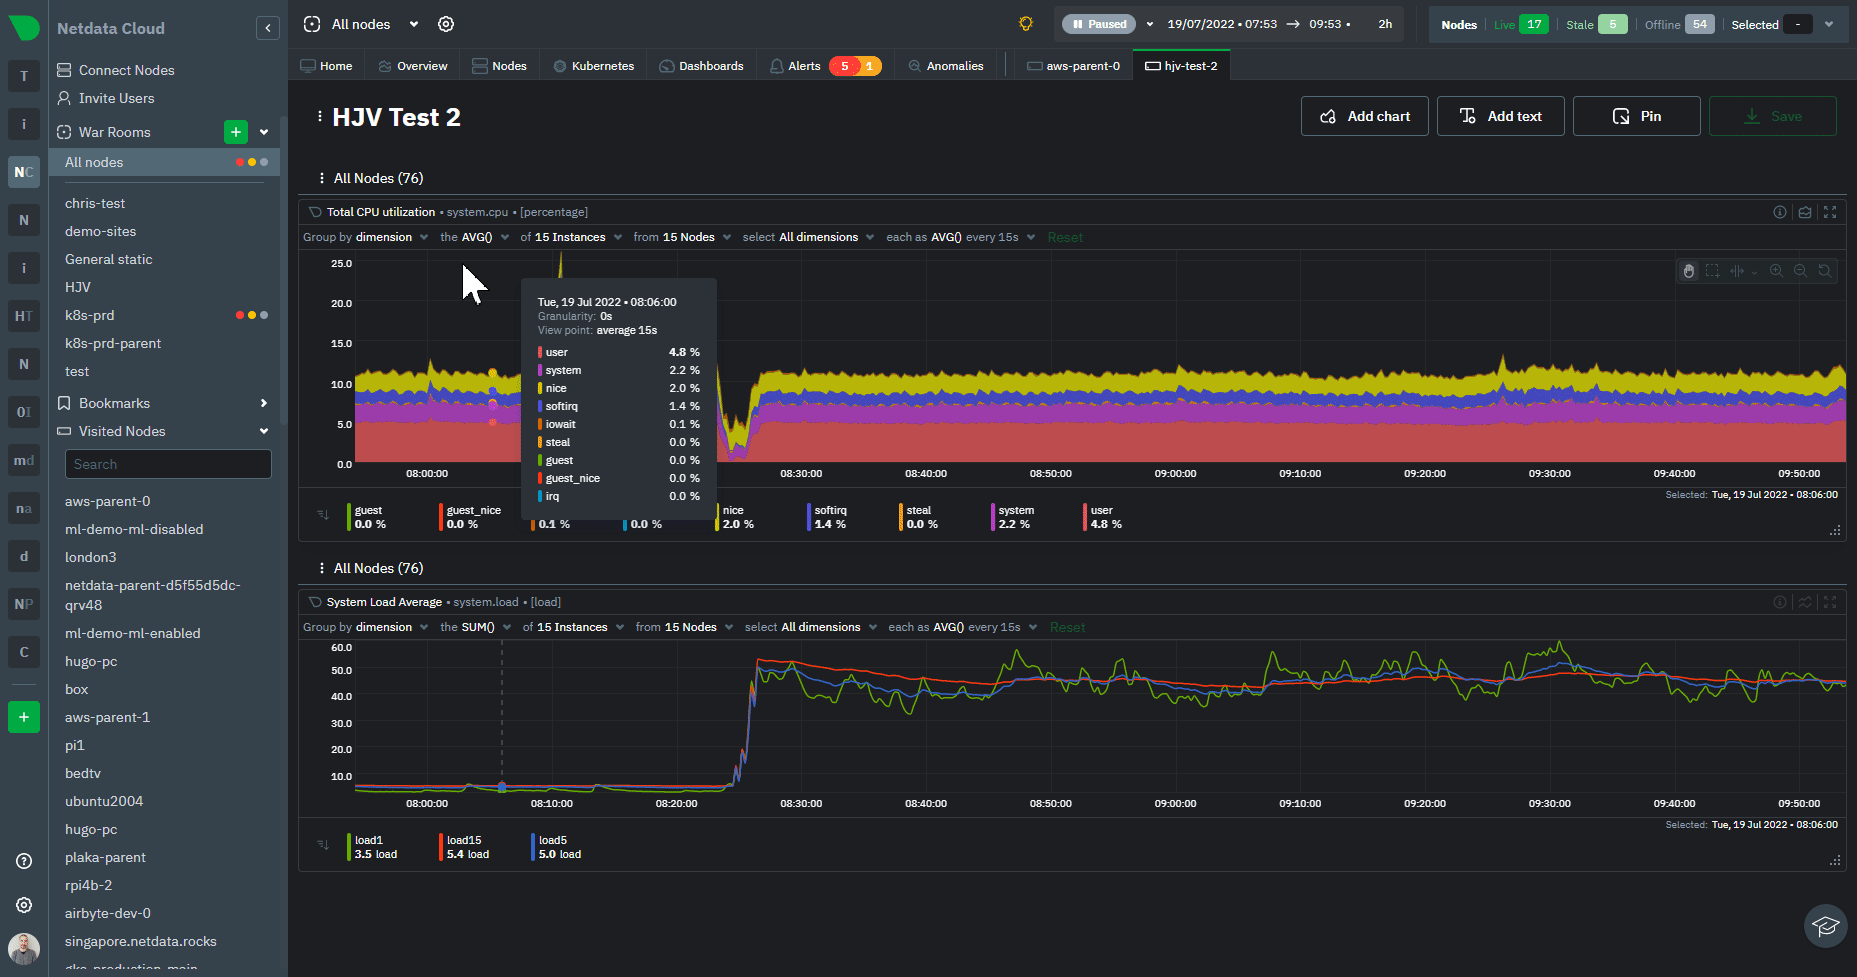
Task: Click the Search visited nodes field
Action: (168, 464)
